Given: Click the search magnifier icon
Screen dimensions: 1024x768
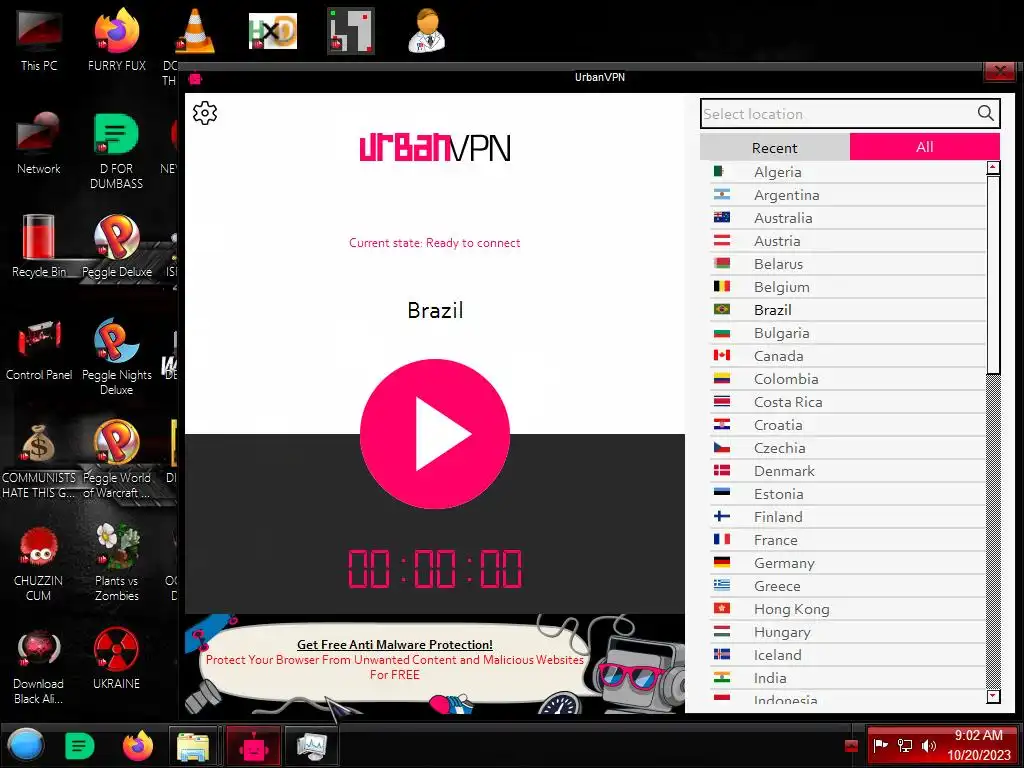Looking at the screenshot, I should (985, 114).
